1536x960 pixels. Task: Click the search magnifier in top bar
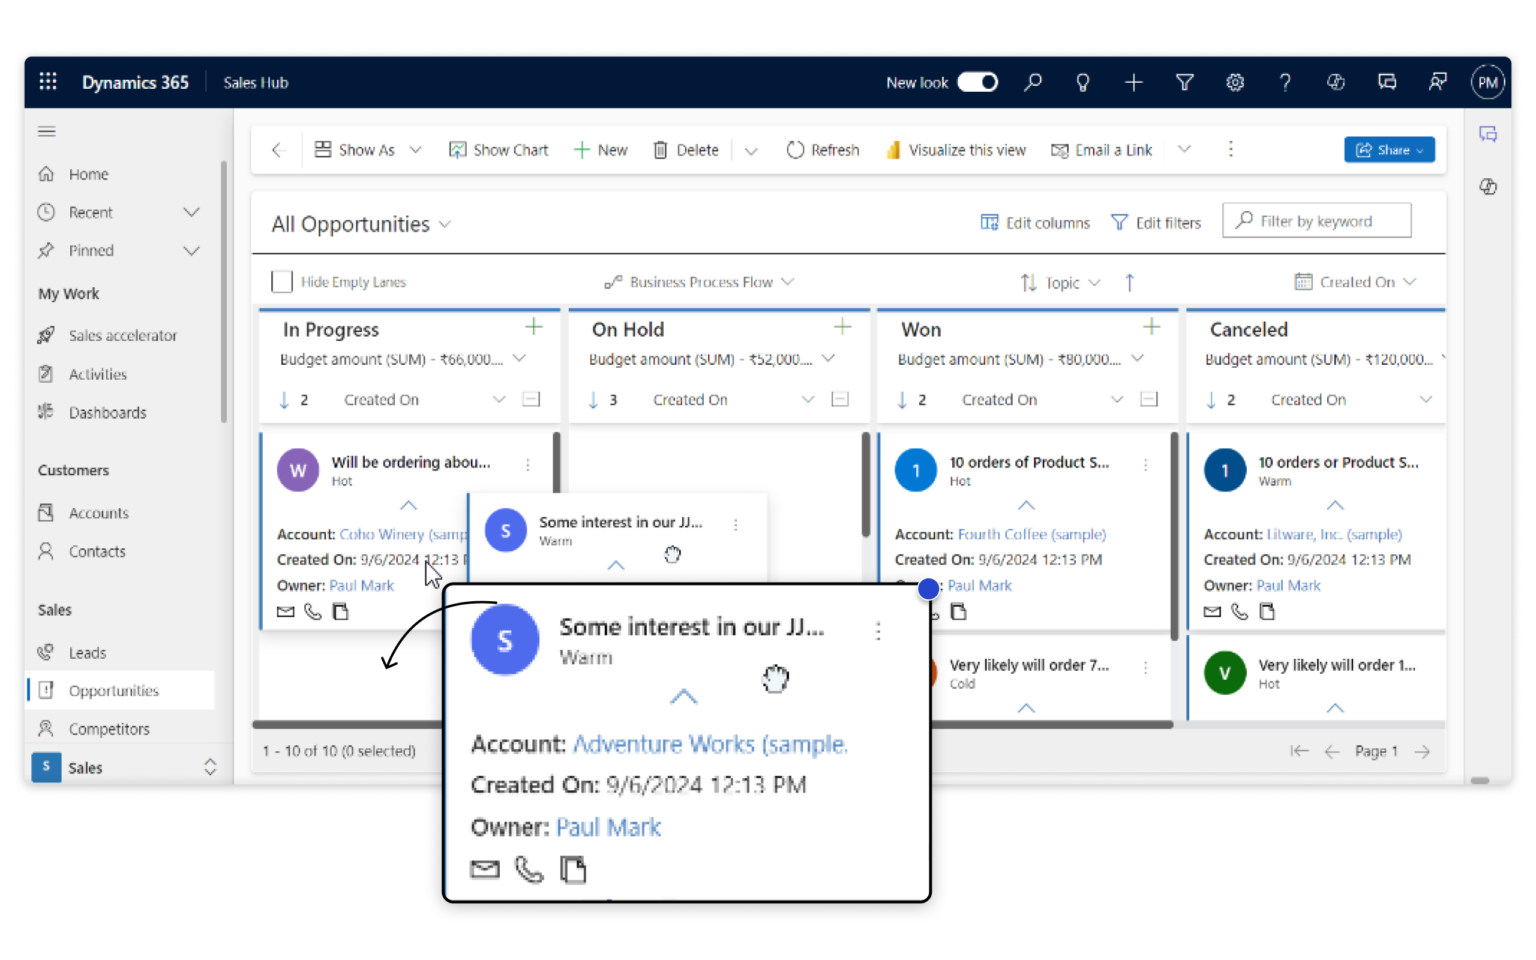[1033, 82]
